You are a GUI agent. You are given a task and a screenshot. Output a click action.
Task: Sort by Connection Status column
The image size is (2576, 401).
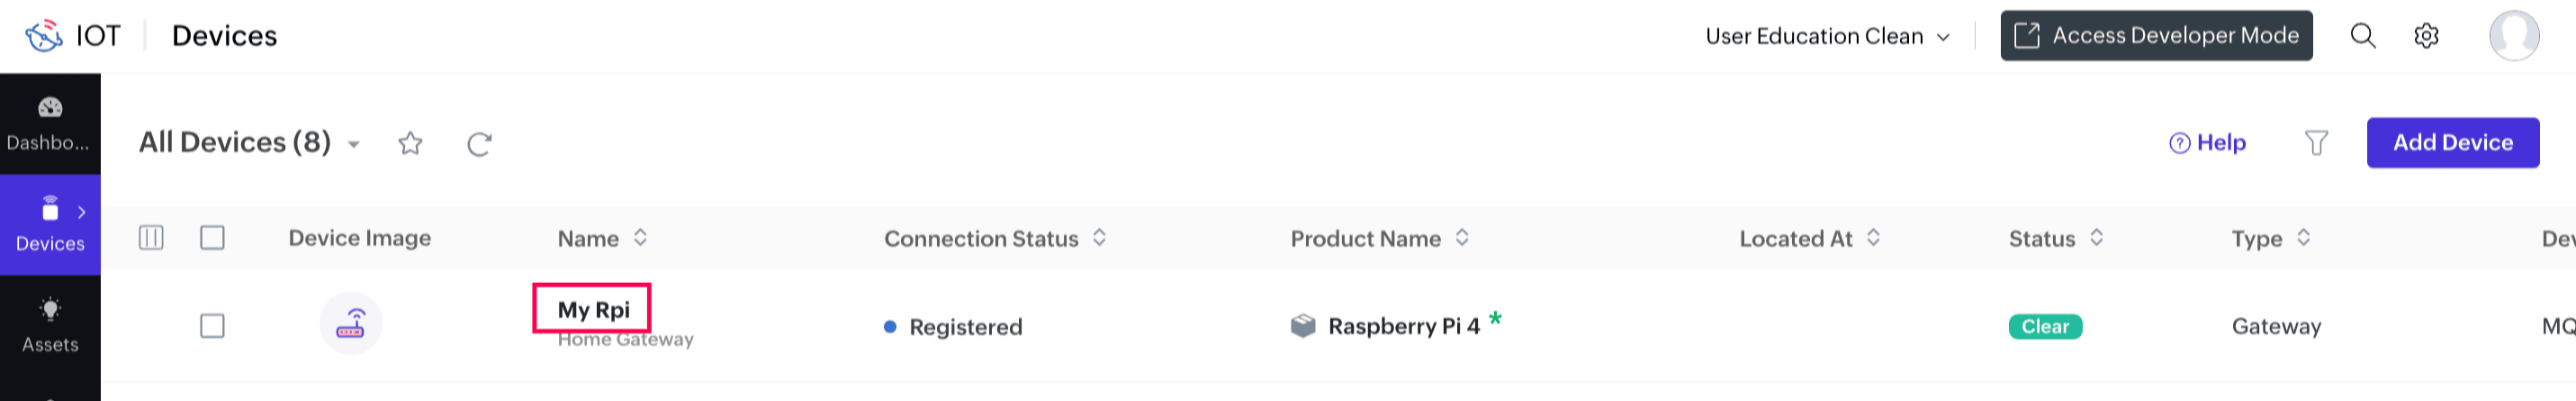click(1099, 238)
